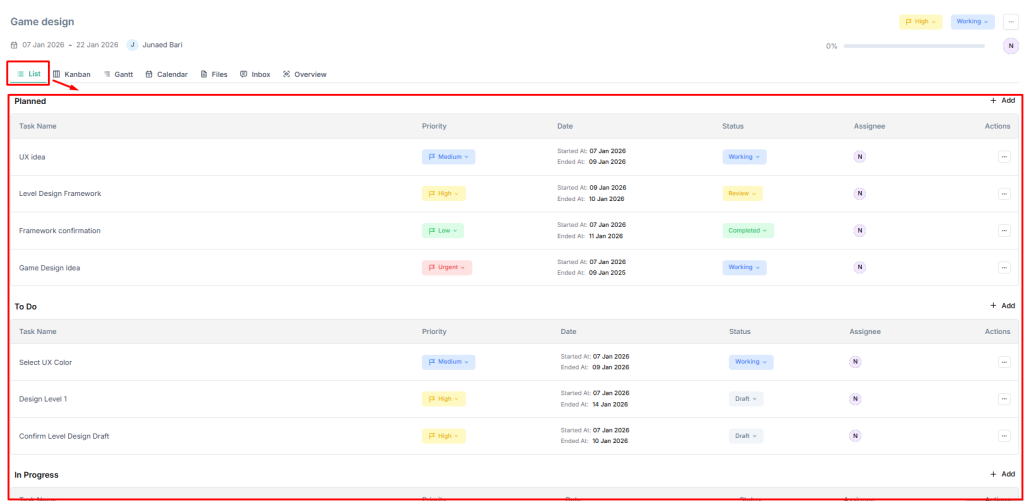Open actions menu for Select UX Color
The image size is (1024, 501).
coord(1003,362)
